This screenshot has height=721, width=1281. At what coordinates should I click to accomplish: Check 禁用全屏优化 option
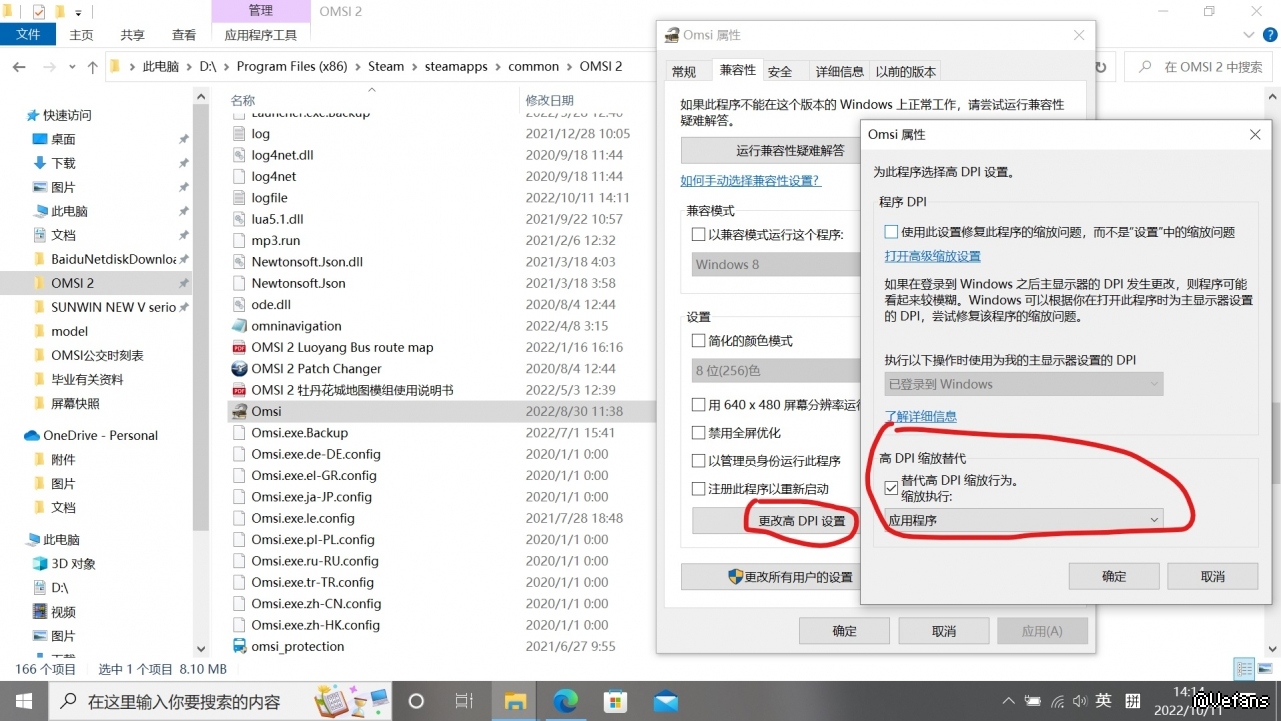pyautogui.click(x=698, y=433)
